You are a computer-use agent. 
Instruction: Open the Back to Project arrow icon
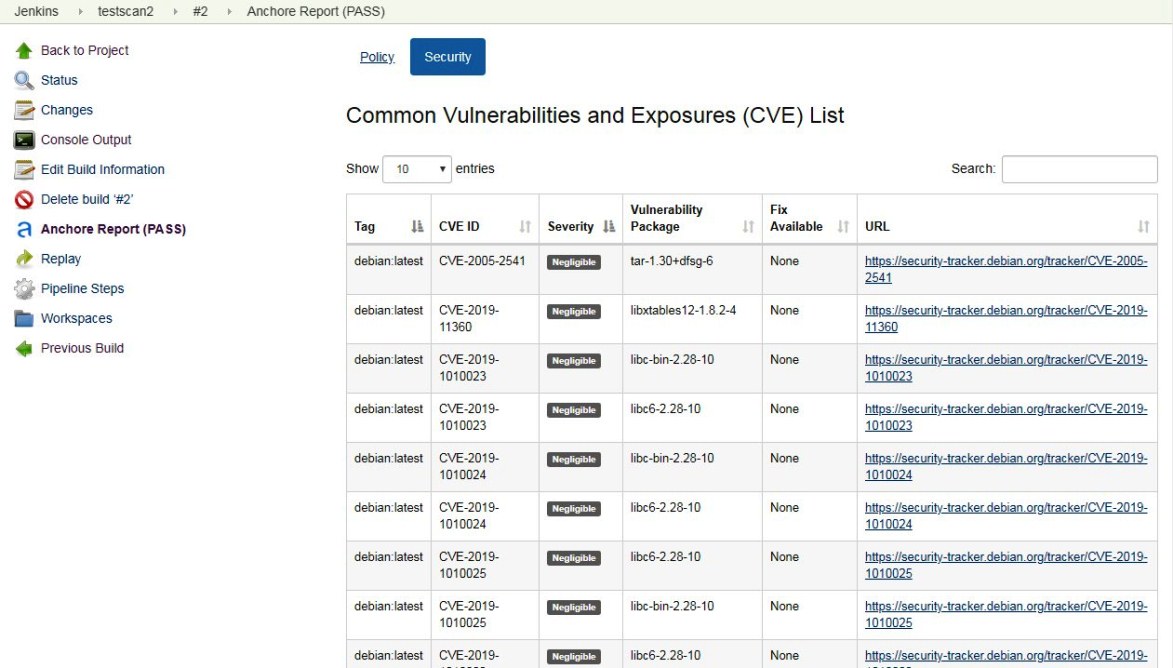24,50
